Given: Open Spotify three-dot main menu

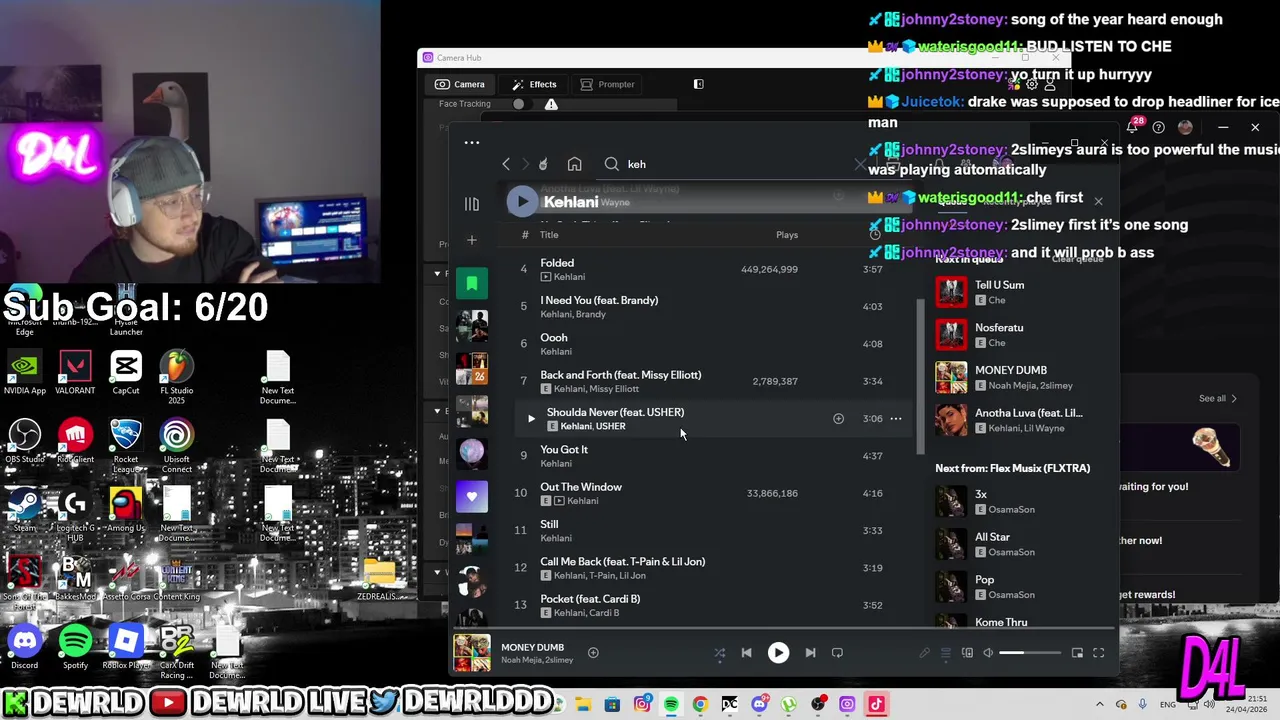Looking at the screenshot, I should point(472,142).
